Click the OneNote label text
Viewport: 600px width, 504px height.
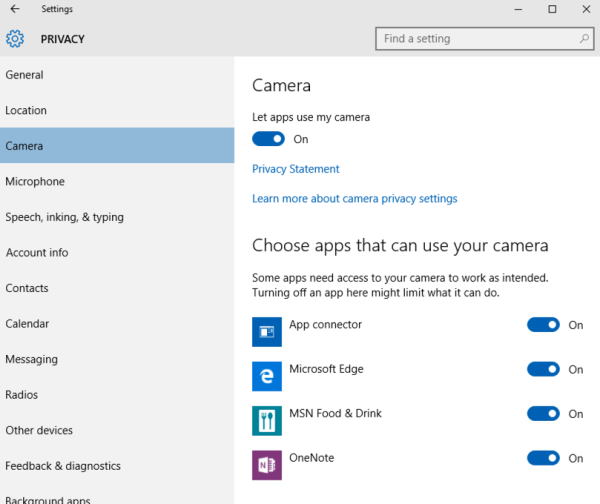click(x=311, y=458)
